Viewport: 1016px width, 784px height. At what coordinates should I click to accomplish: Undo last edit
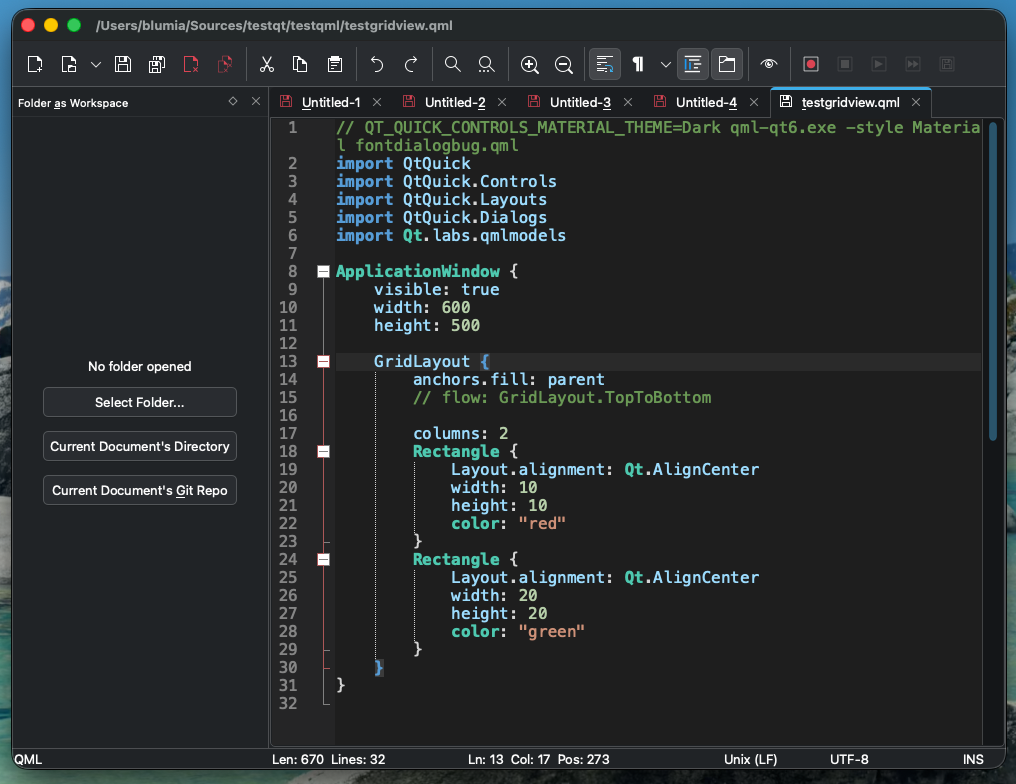pyautogui.click(x=376, y=64)
